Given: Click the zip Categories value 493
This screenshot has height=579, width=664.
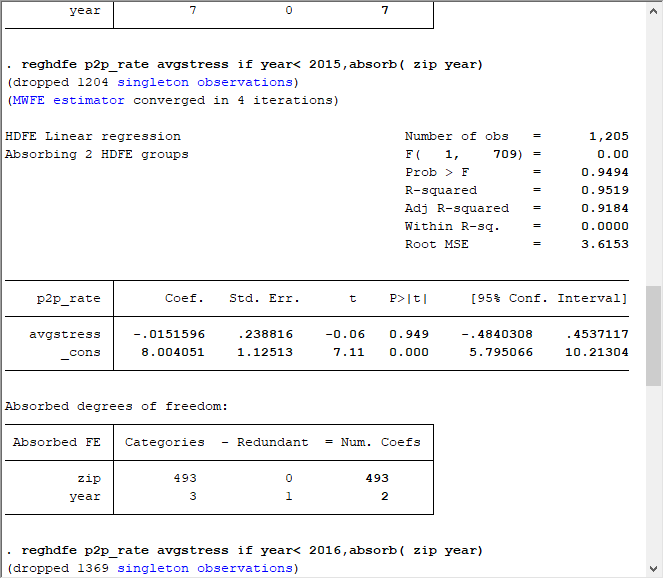Looking at the screenshot, I should point(185,478).
